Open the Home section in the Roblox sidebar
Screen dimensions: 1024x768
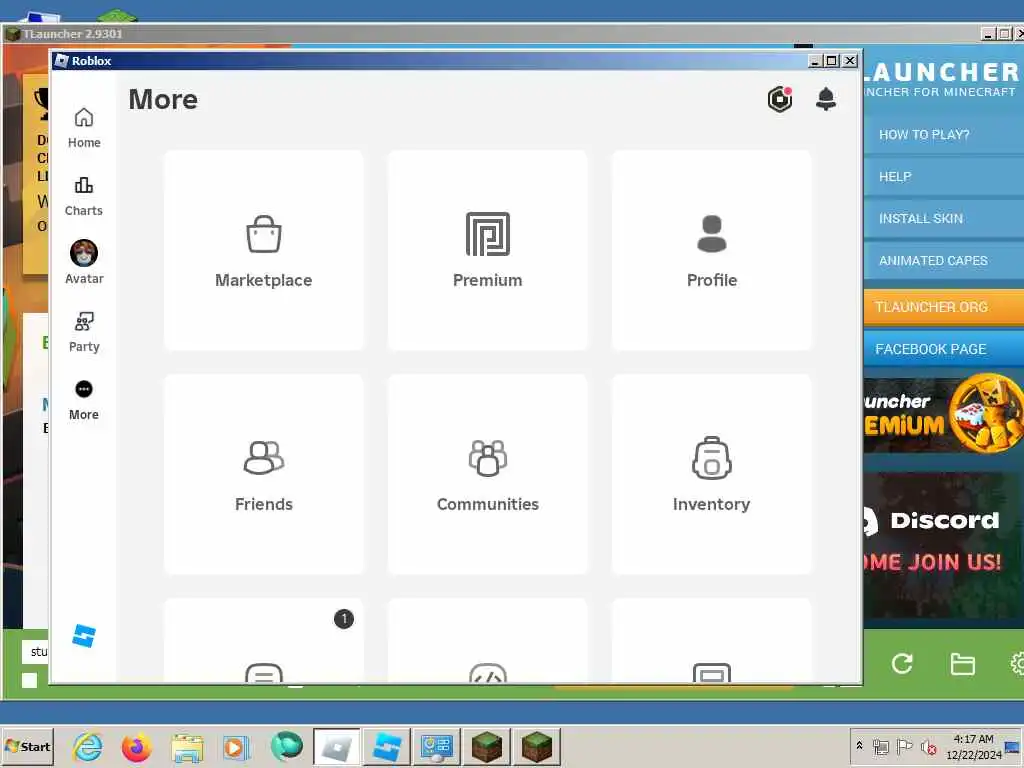[x=84, y=128]
